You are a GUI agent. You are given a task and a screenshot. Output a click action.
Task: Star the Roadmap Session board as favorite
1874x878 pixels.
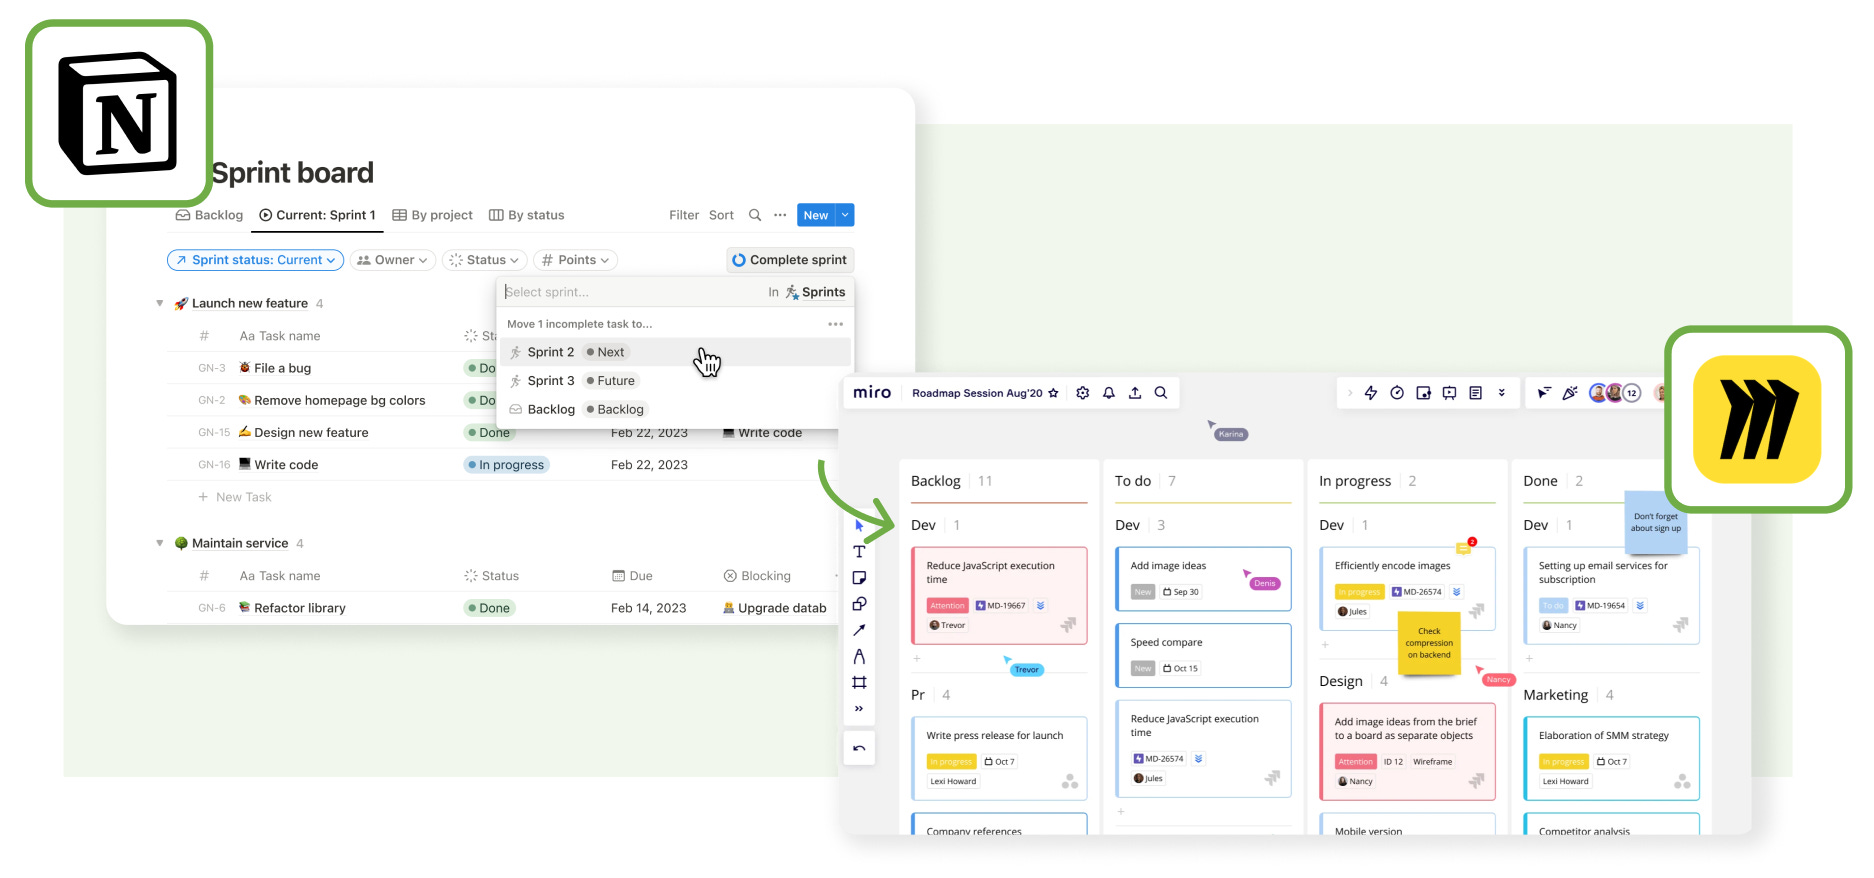[x=1053, y=393]
